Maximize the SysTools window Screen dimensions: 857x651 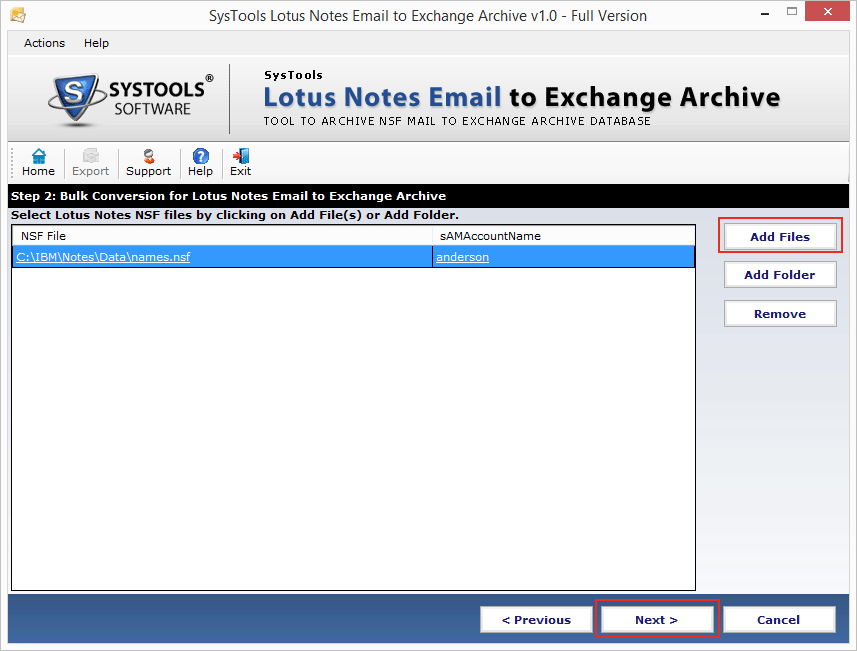click(x=791, y=12)
